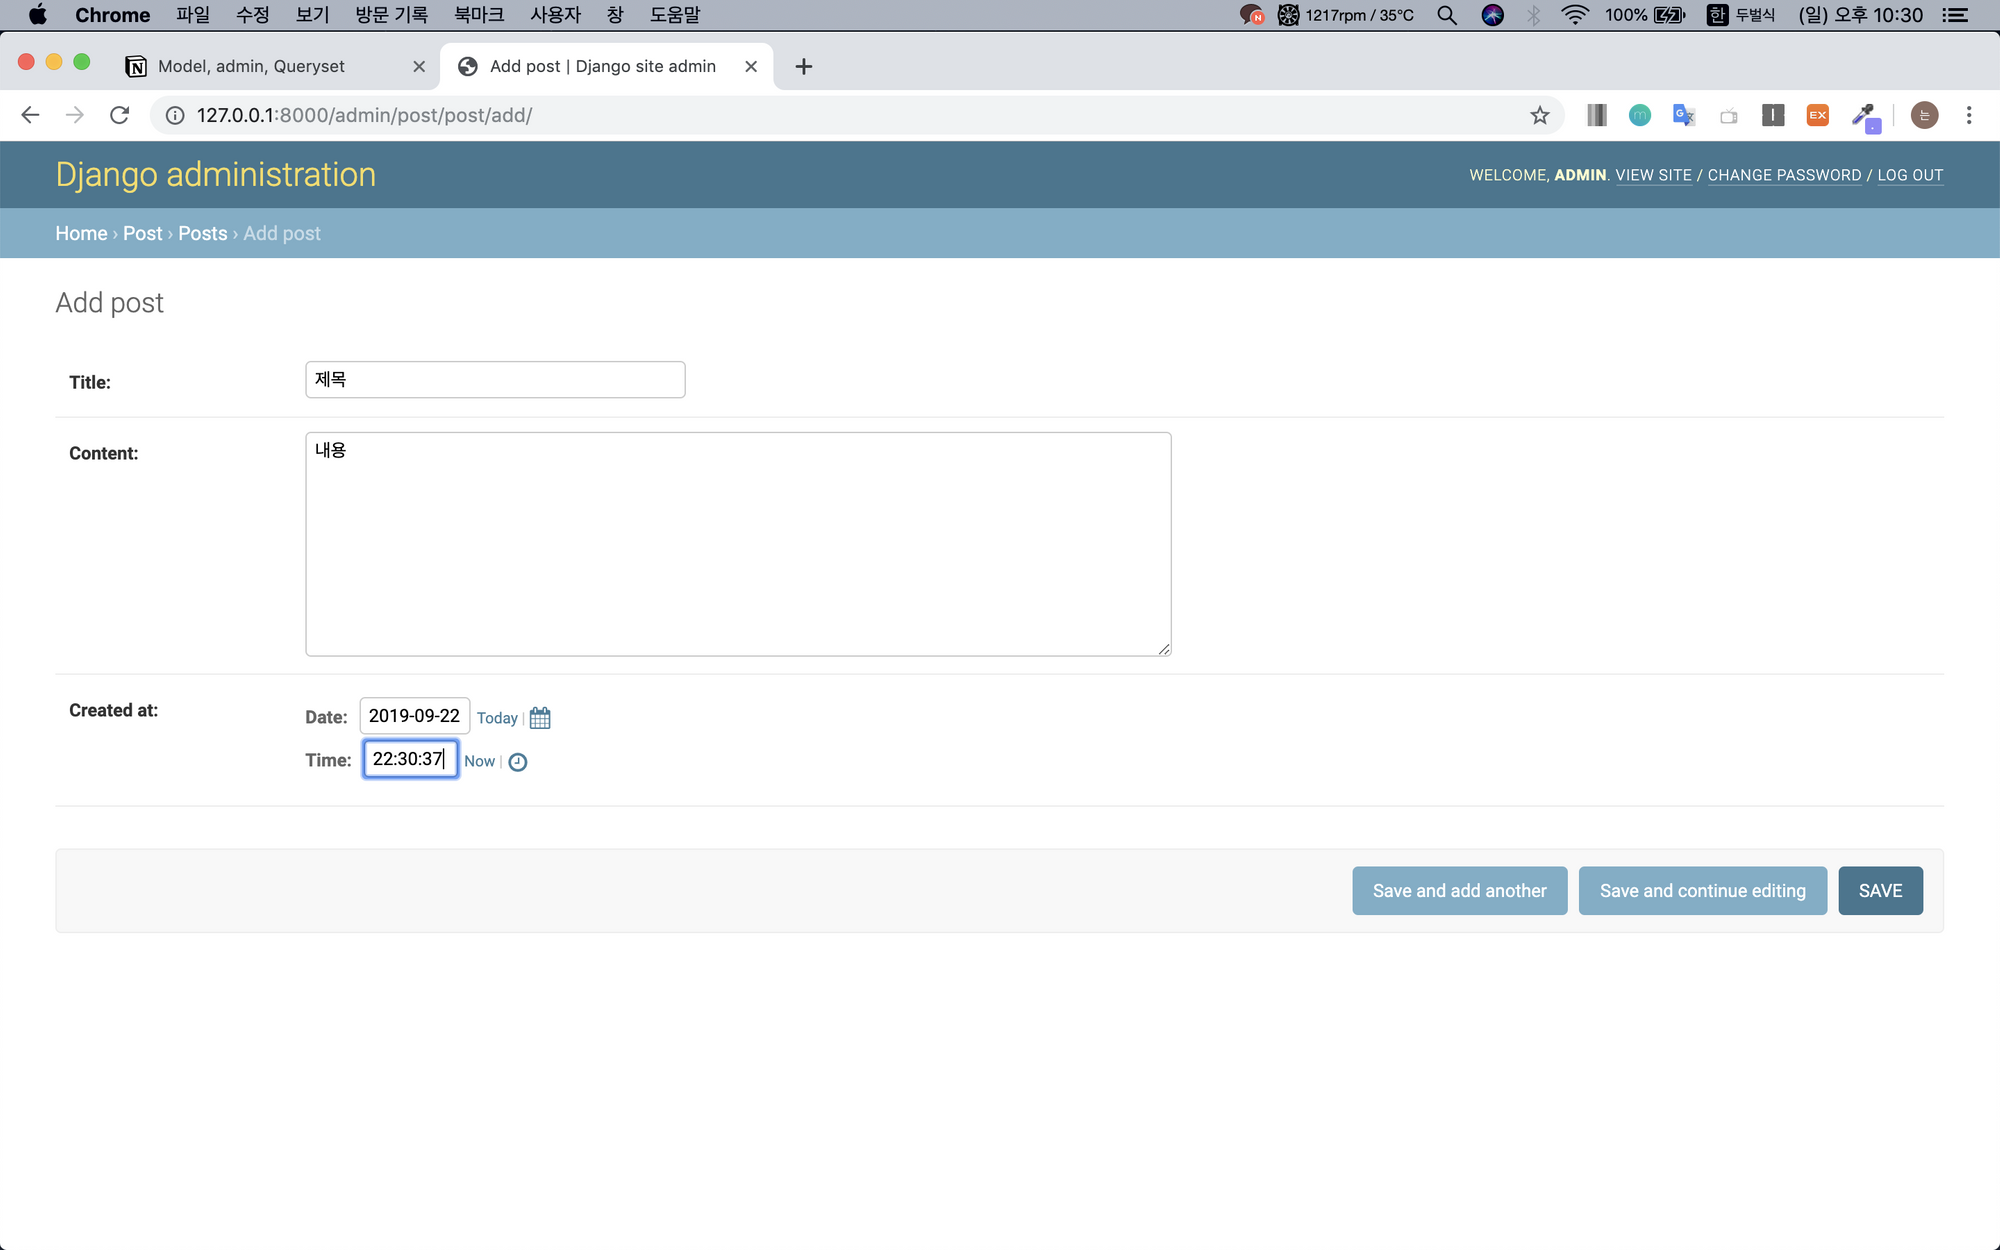Bookmark this page with star icon
The image size is (2000, 1250).
coord(1540,115)
